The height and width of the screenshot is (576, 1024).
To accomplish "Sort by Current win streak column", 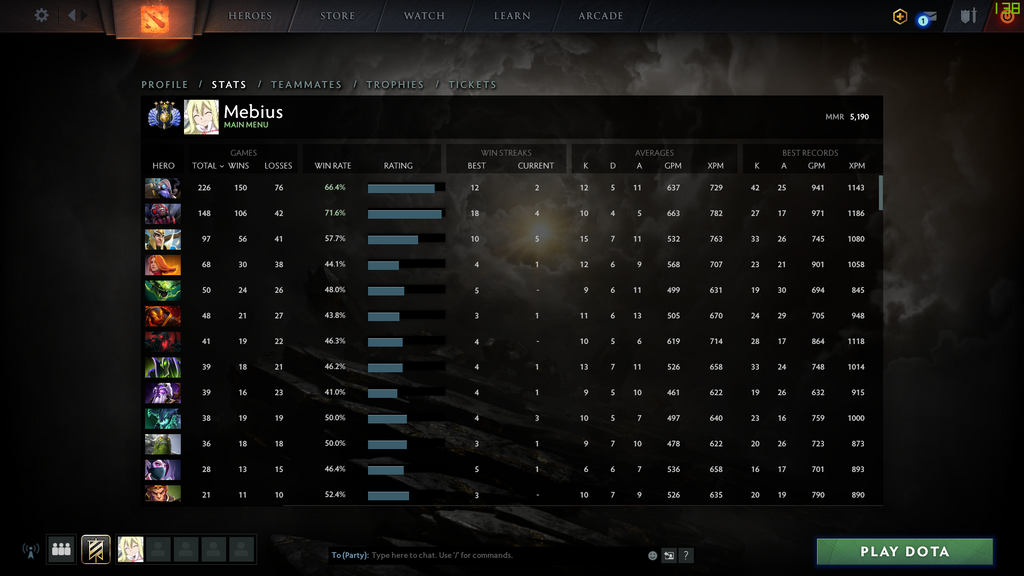I will (536, 166).
